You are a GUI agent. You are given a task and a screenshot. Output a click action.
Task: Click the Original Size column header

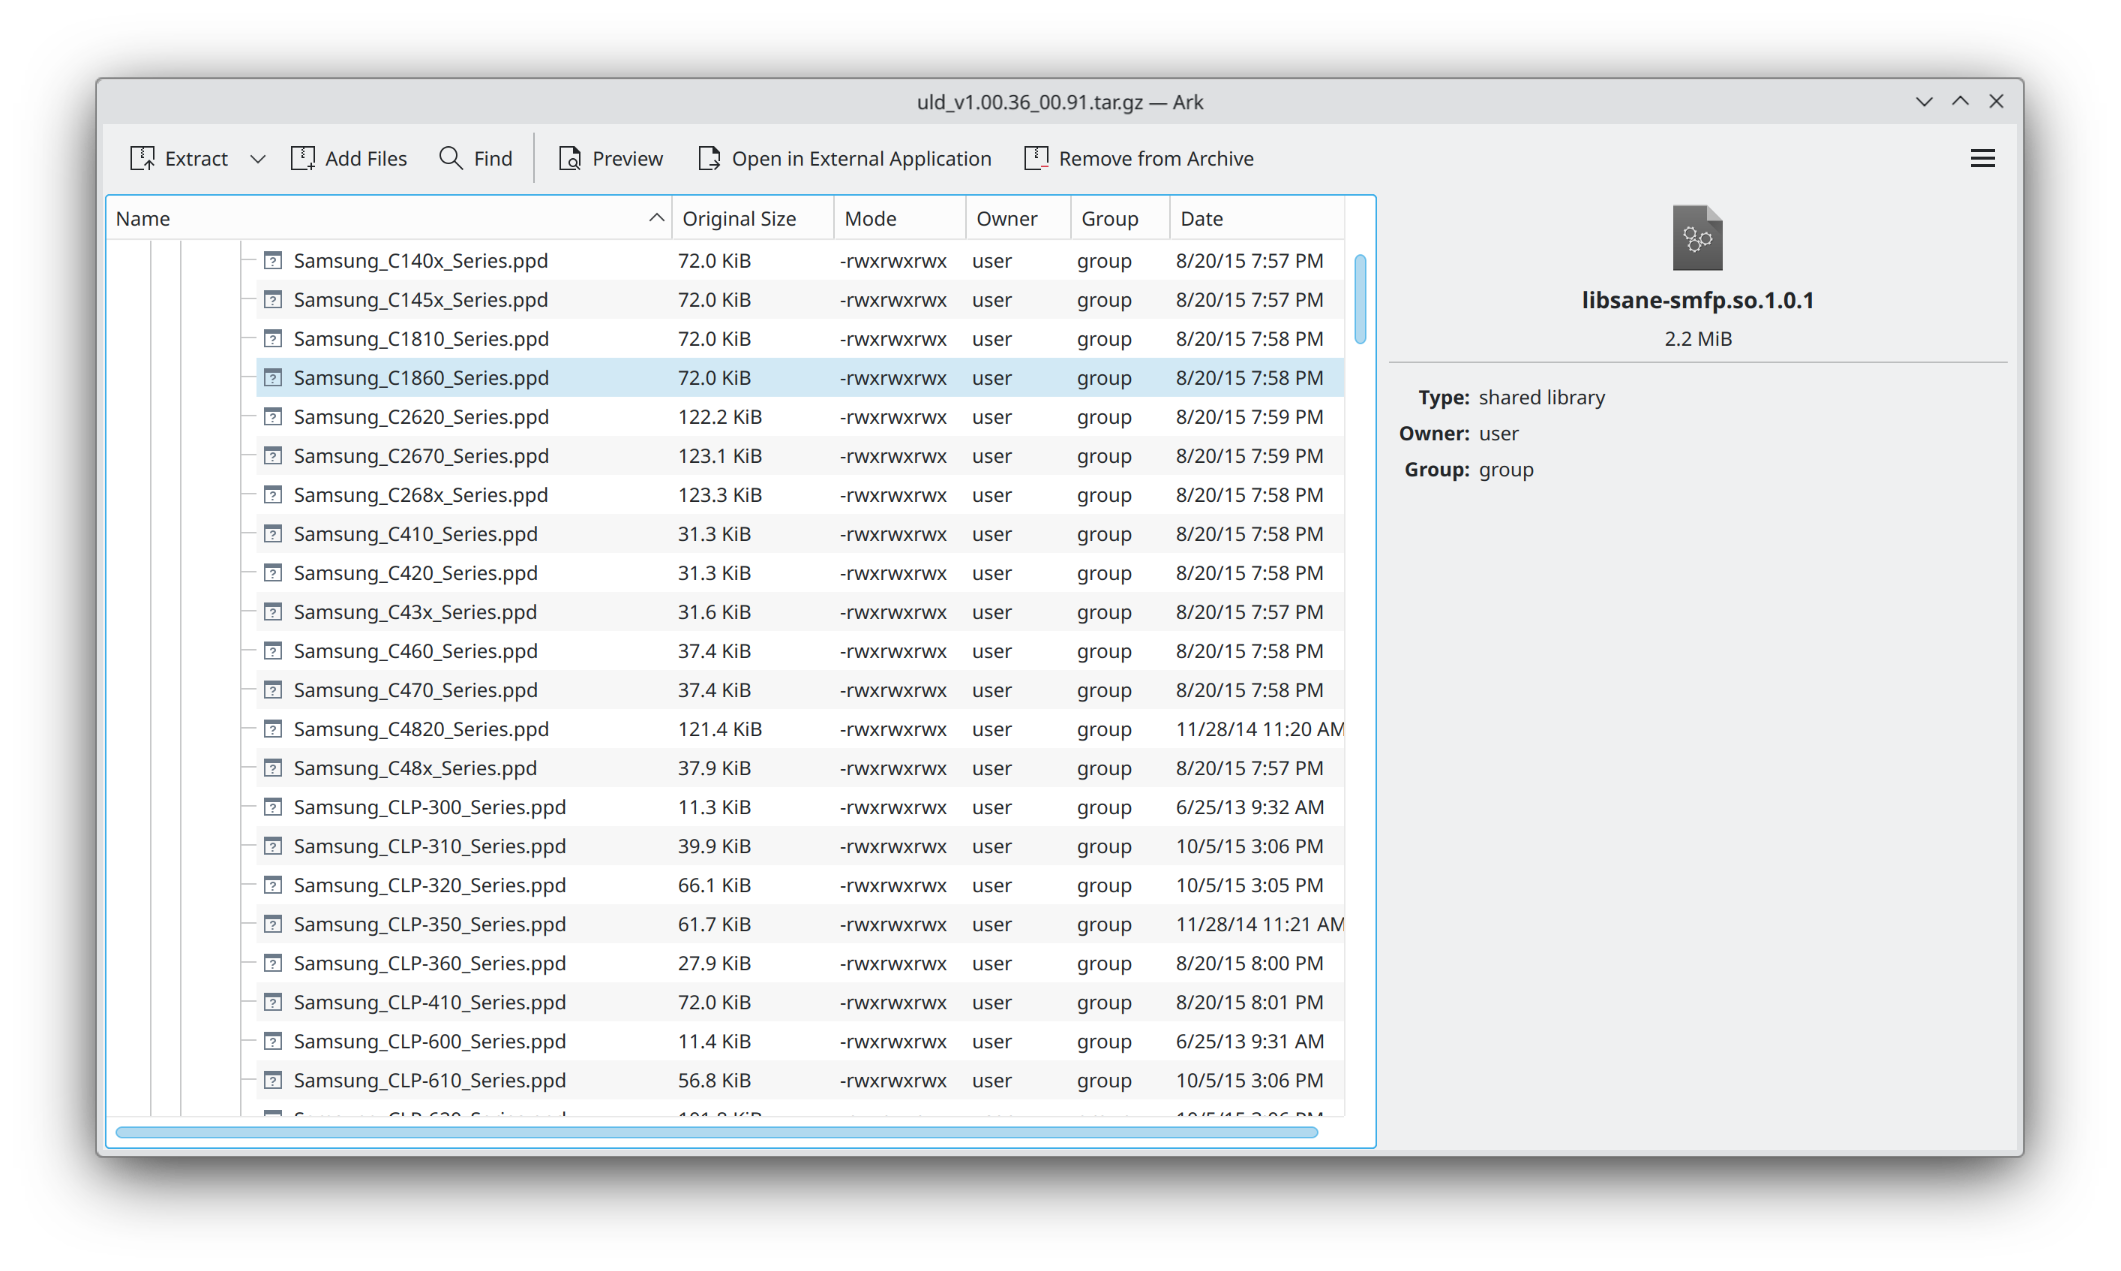(739, 217)
